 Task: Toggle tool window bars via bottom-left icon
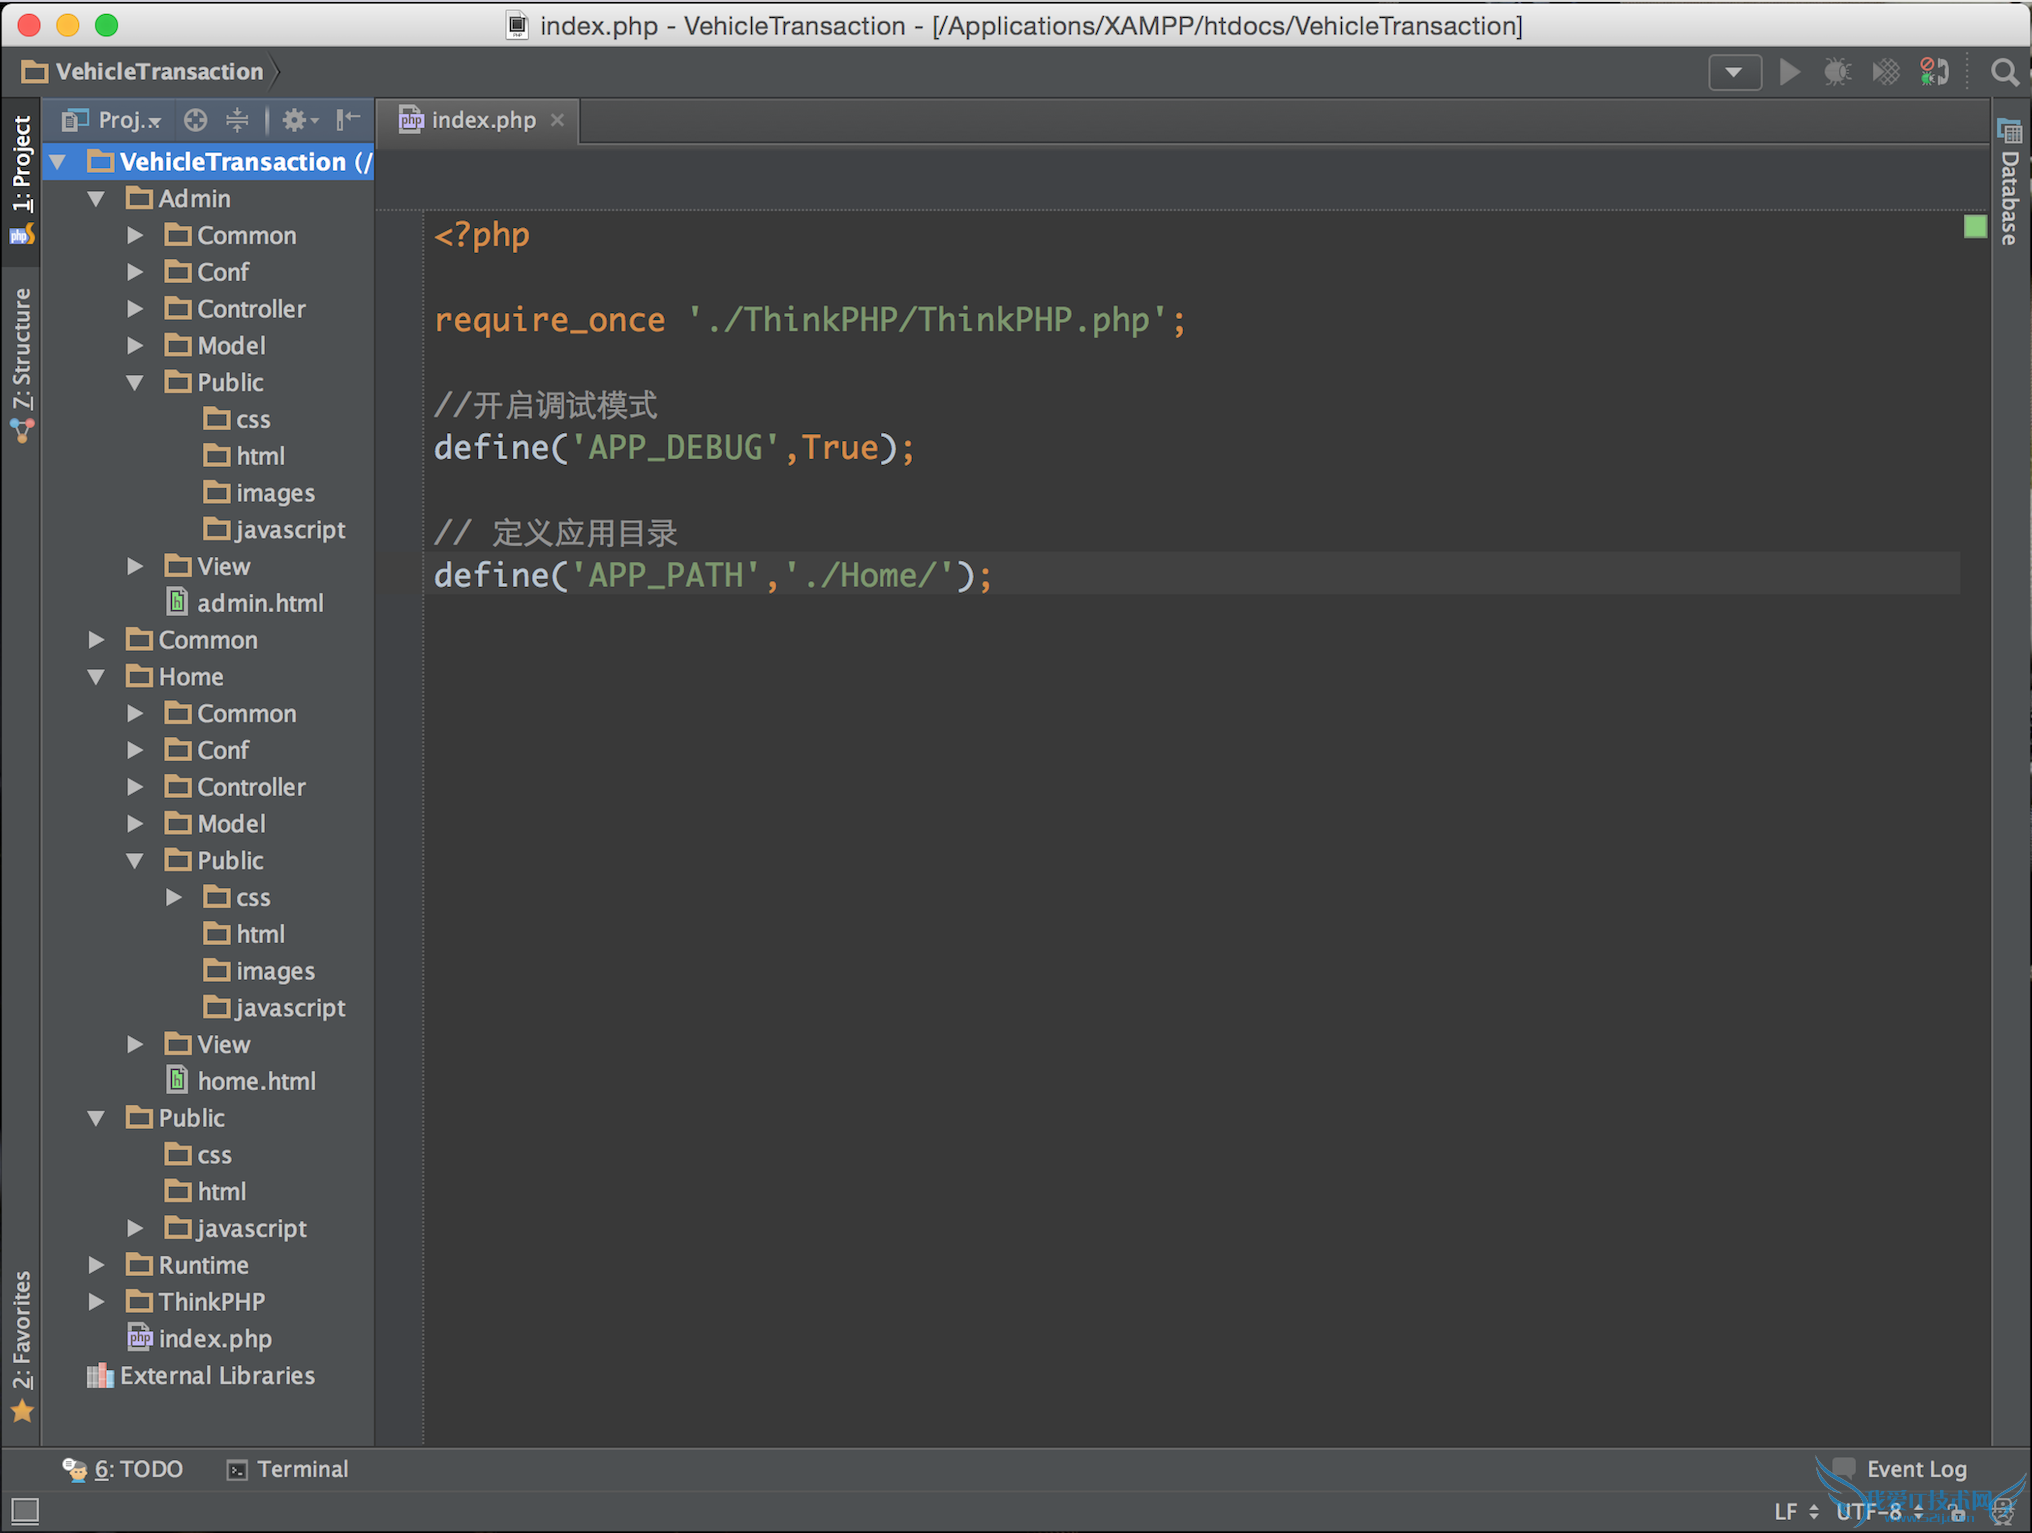25,1510
